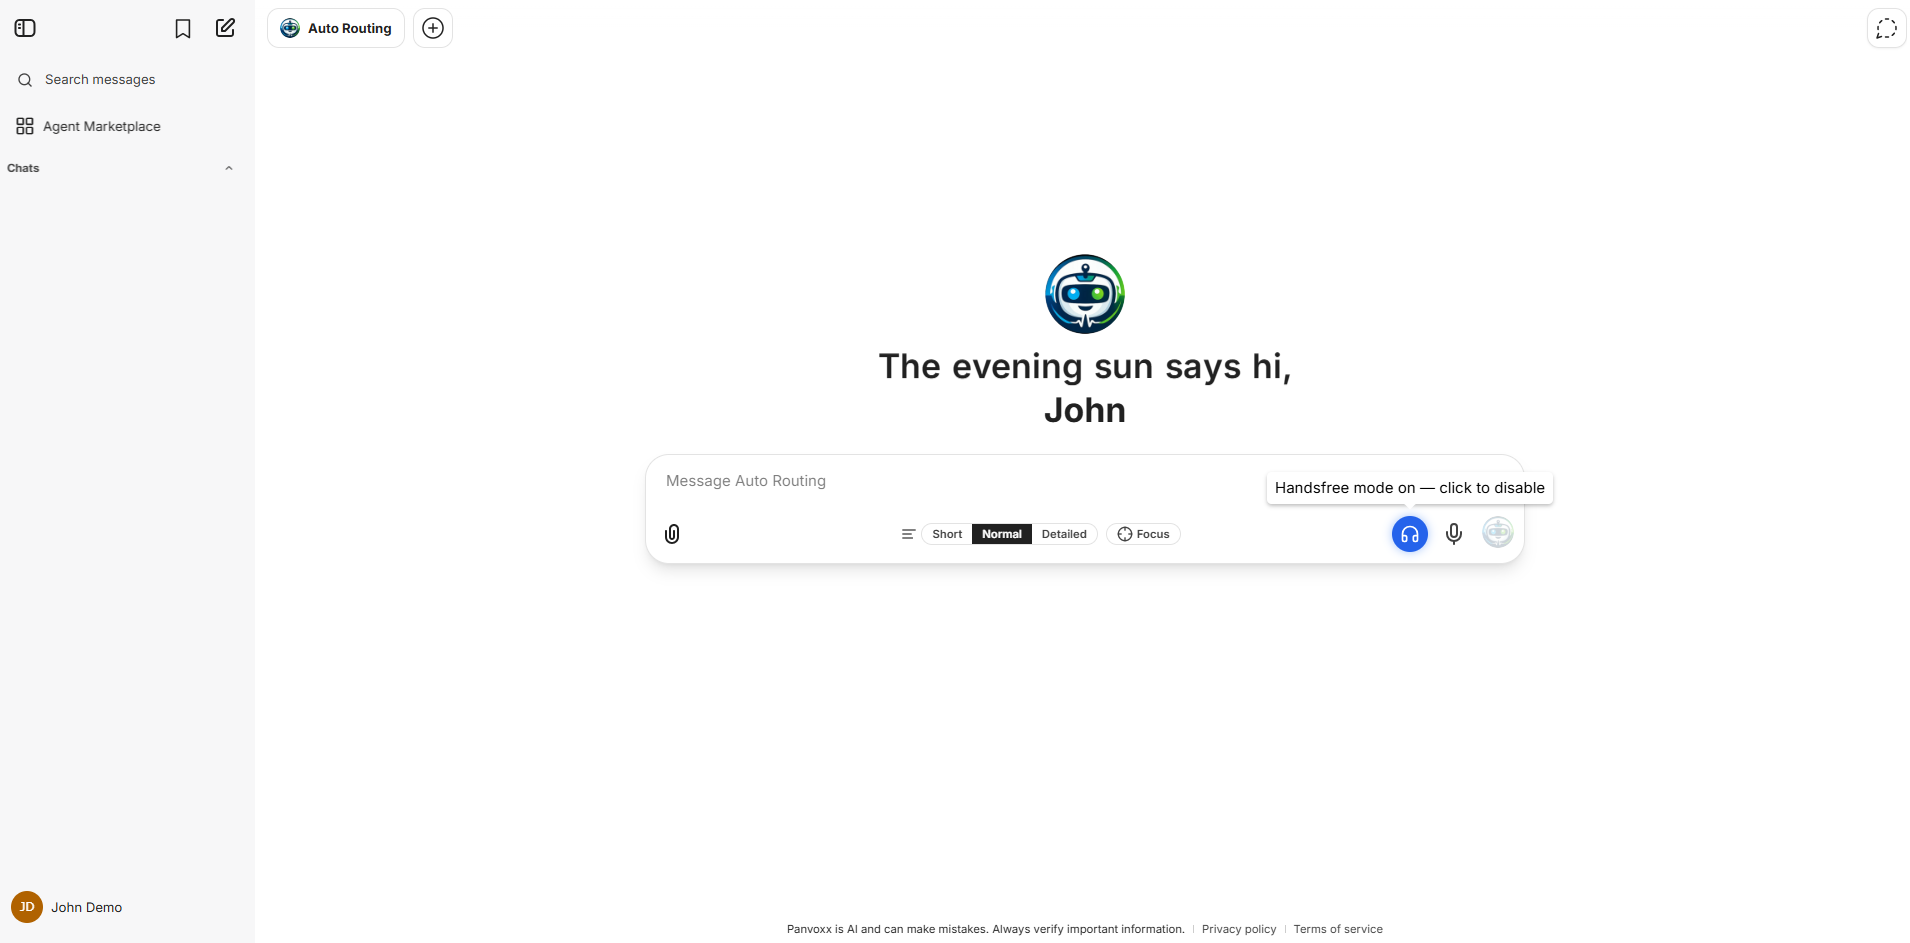Open the Terms of service link
The image size is (1910, 943).
coord(1338,929)
